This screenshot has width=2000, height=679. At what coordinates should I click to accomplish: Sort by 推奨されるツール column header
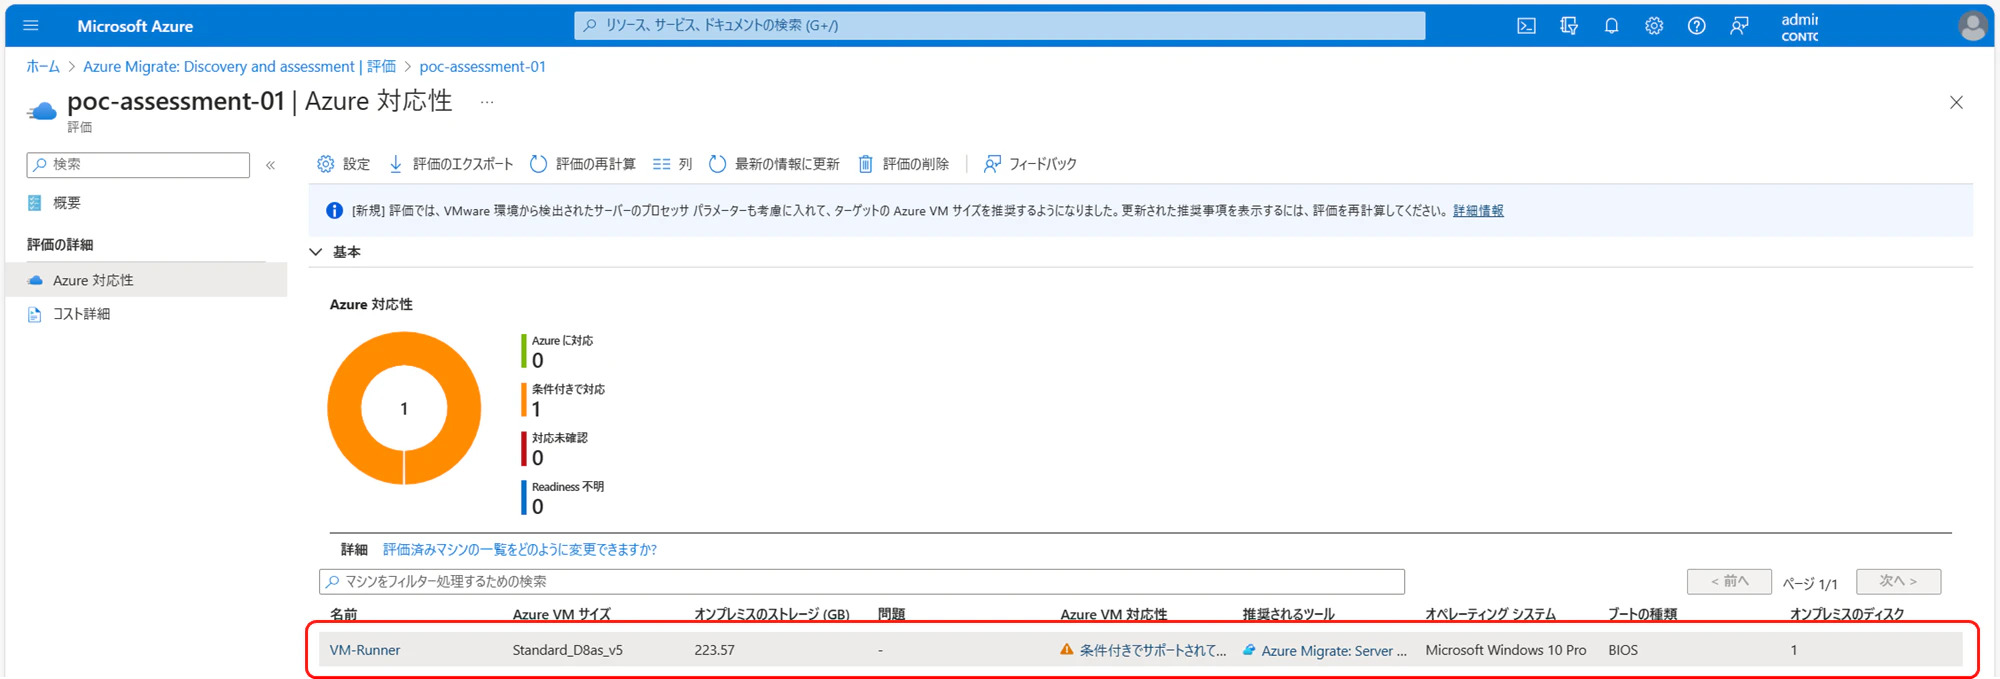tap(1288, 614)
